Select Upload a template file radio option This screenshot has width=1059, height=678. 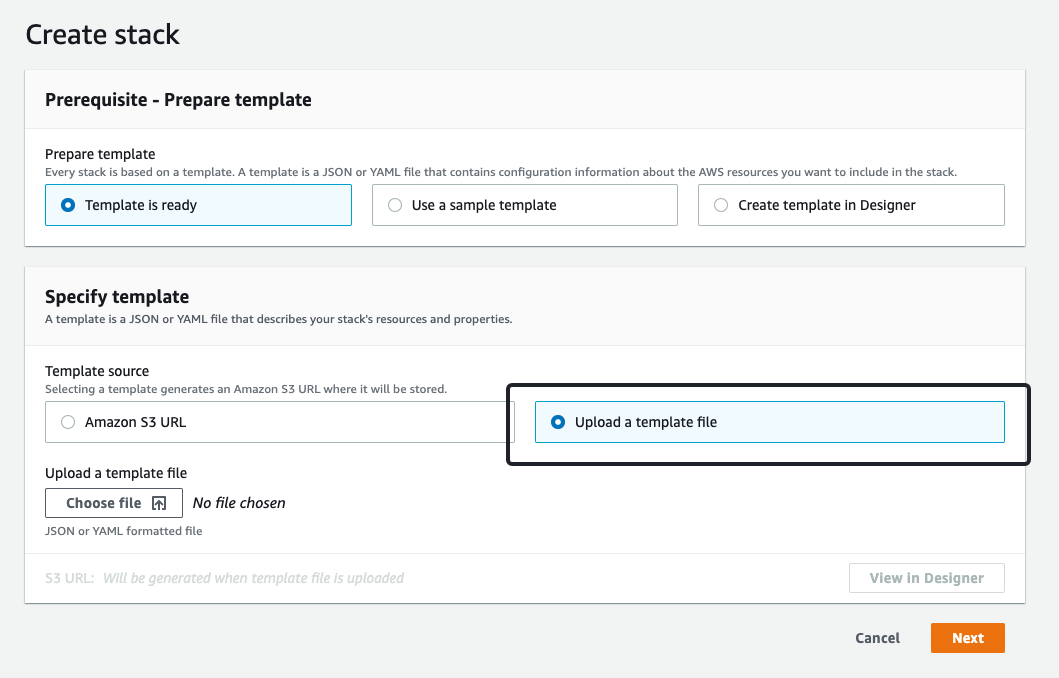pyautogui.click(x=770, y=422)
